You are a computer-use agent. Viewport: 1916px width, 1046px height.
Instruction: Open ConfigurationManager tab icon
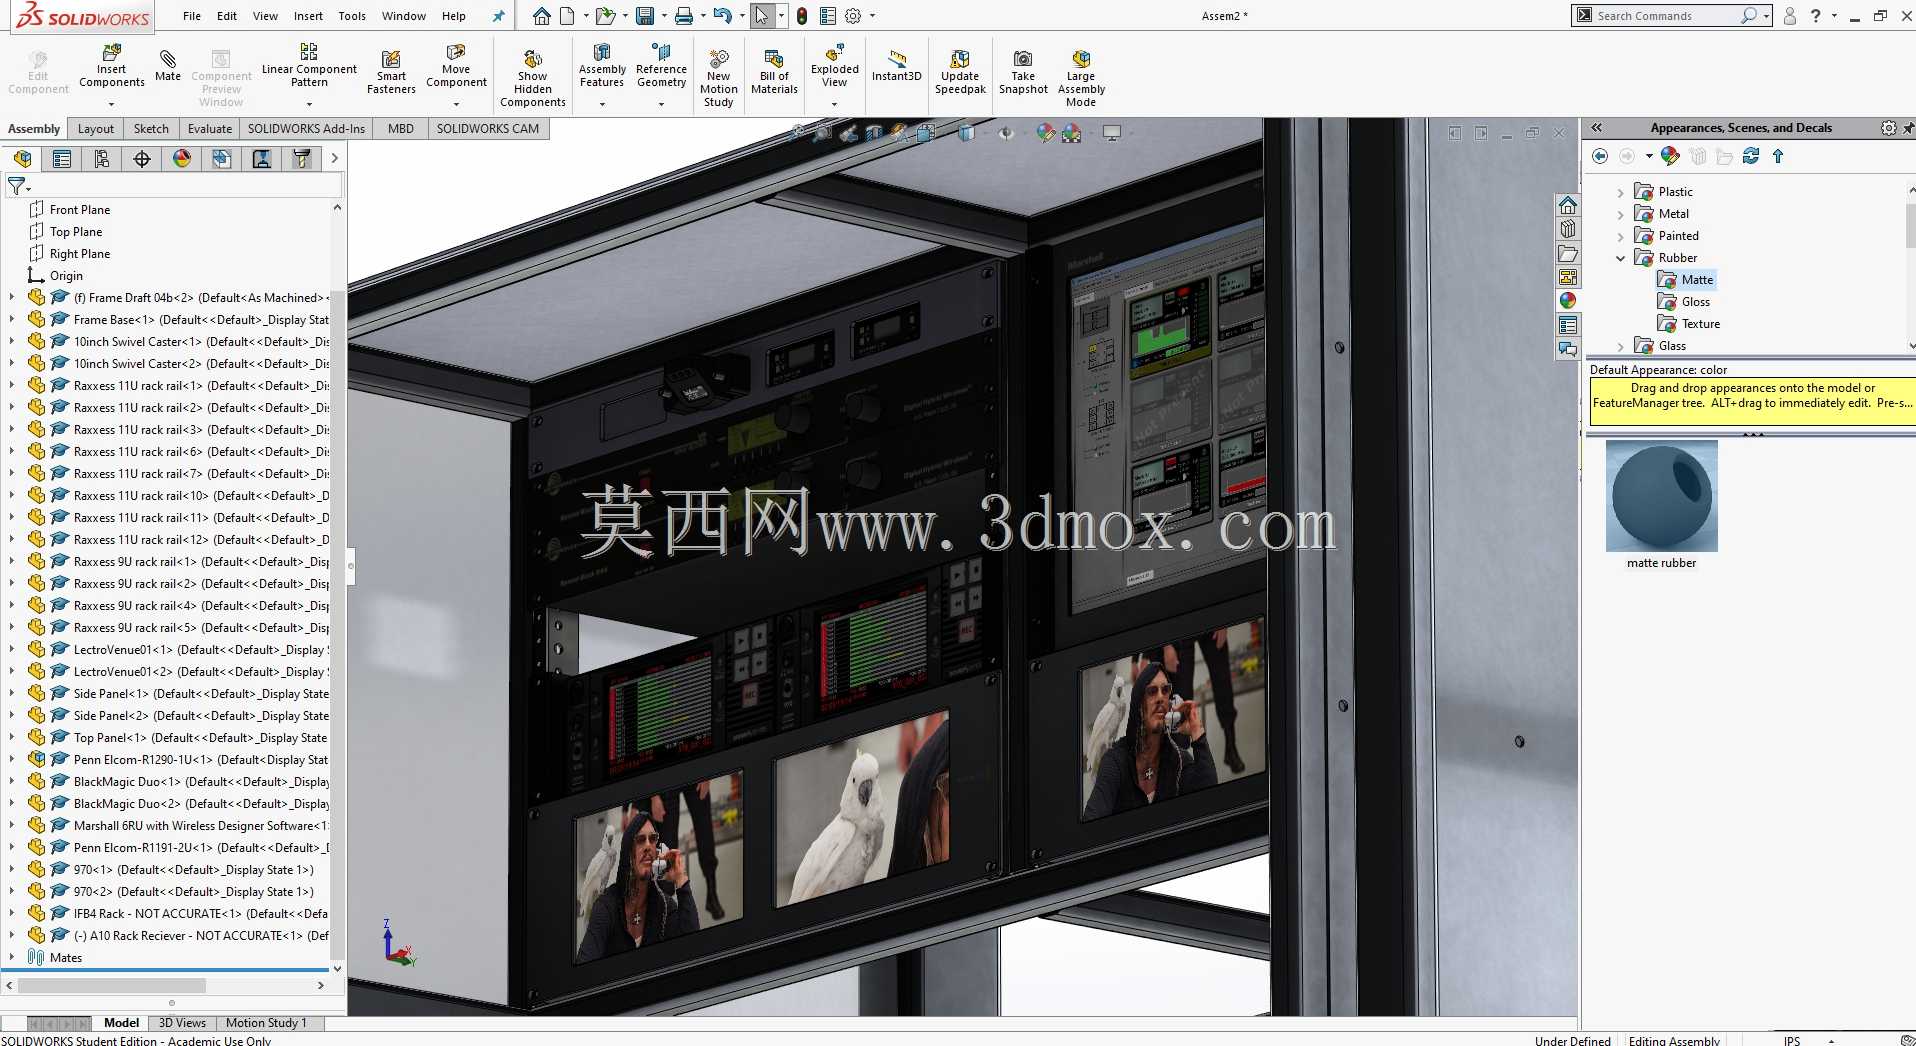(x=102, y=158)
